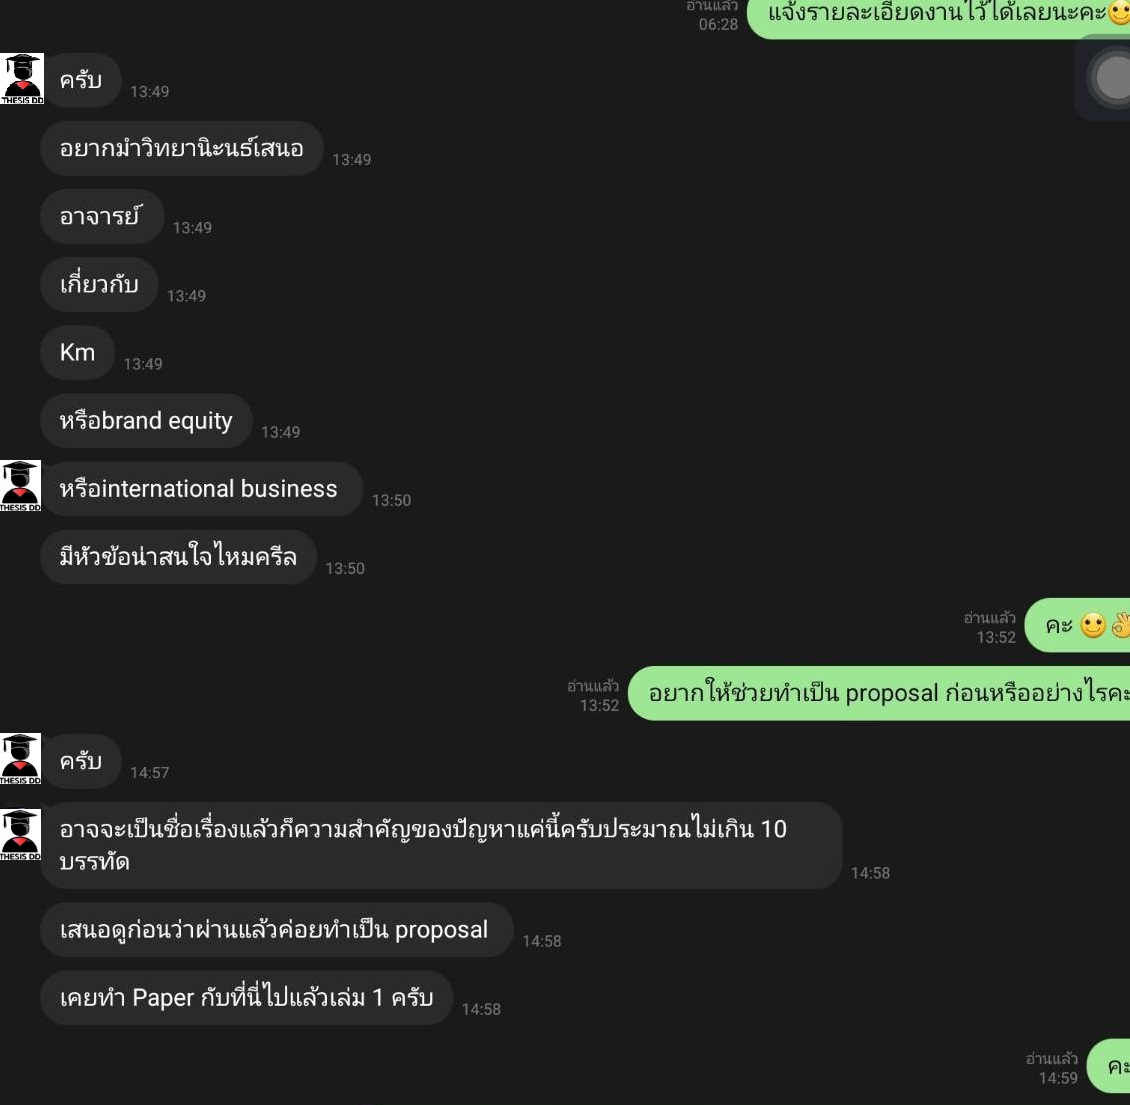Tap the 'อาจารย์' chat bubble

(x=102, y=216)
